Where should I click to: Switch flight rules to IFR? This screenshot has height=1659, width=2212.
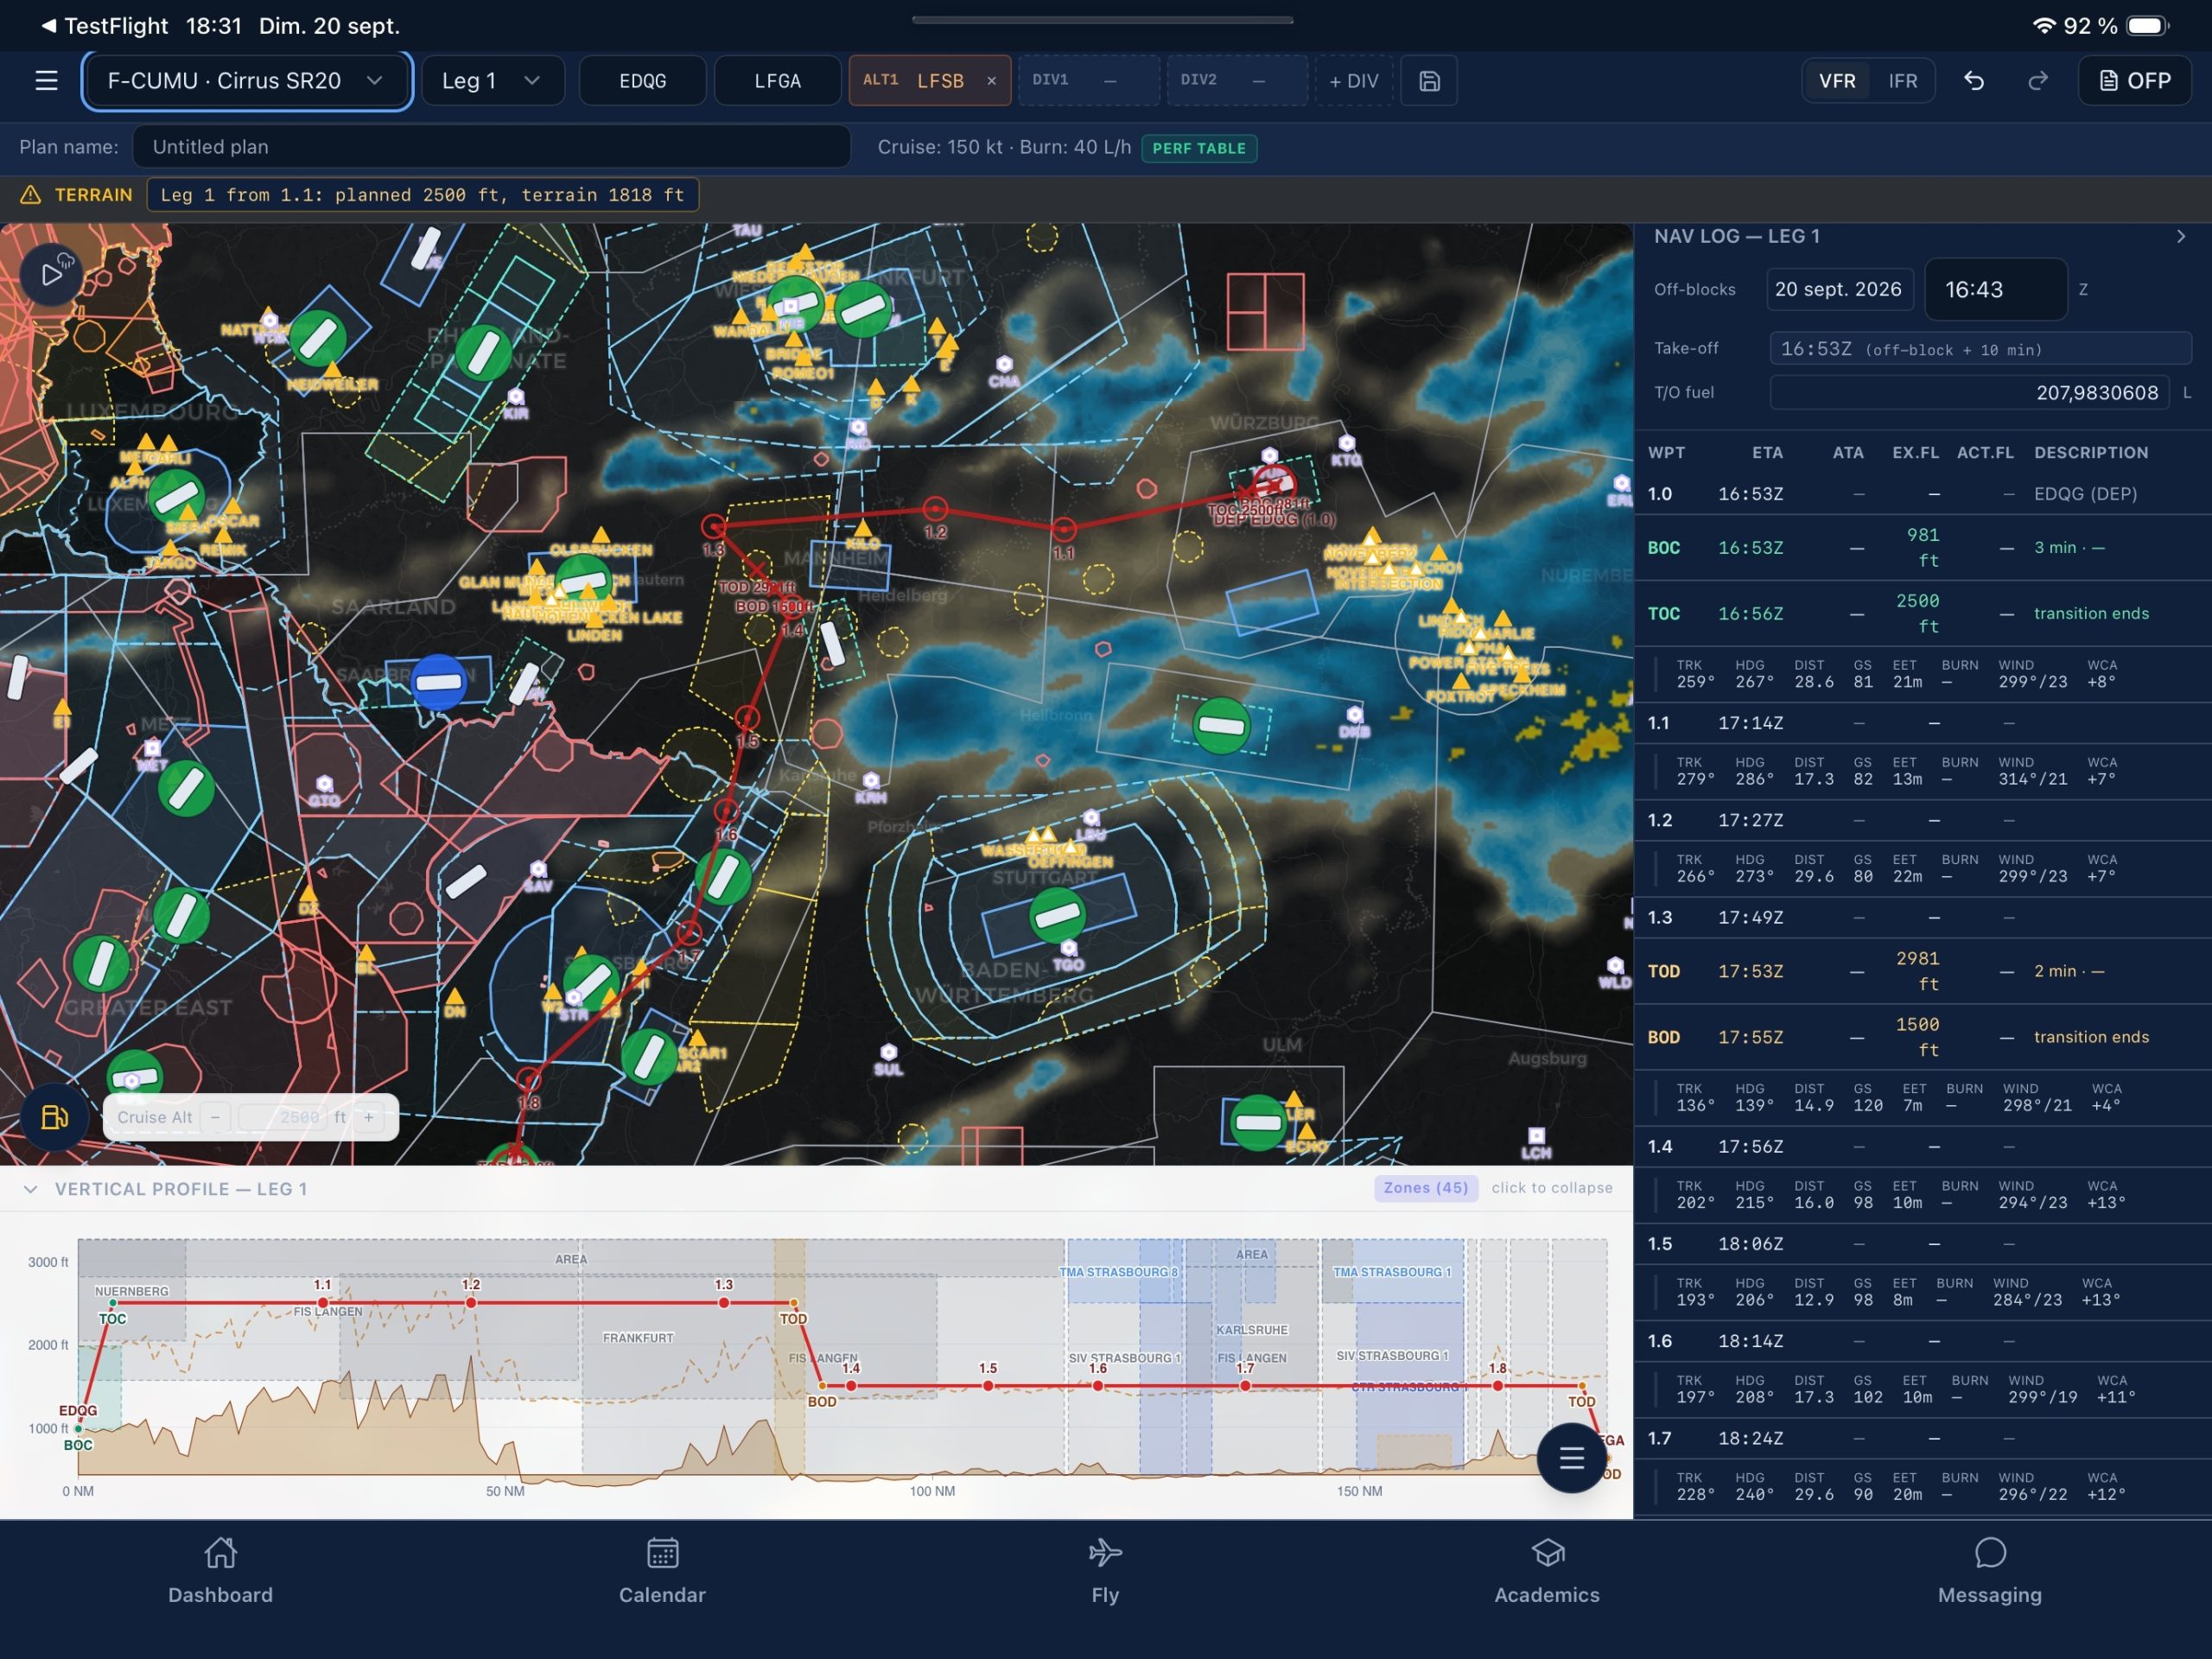[x=1902, y=81]
